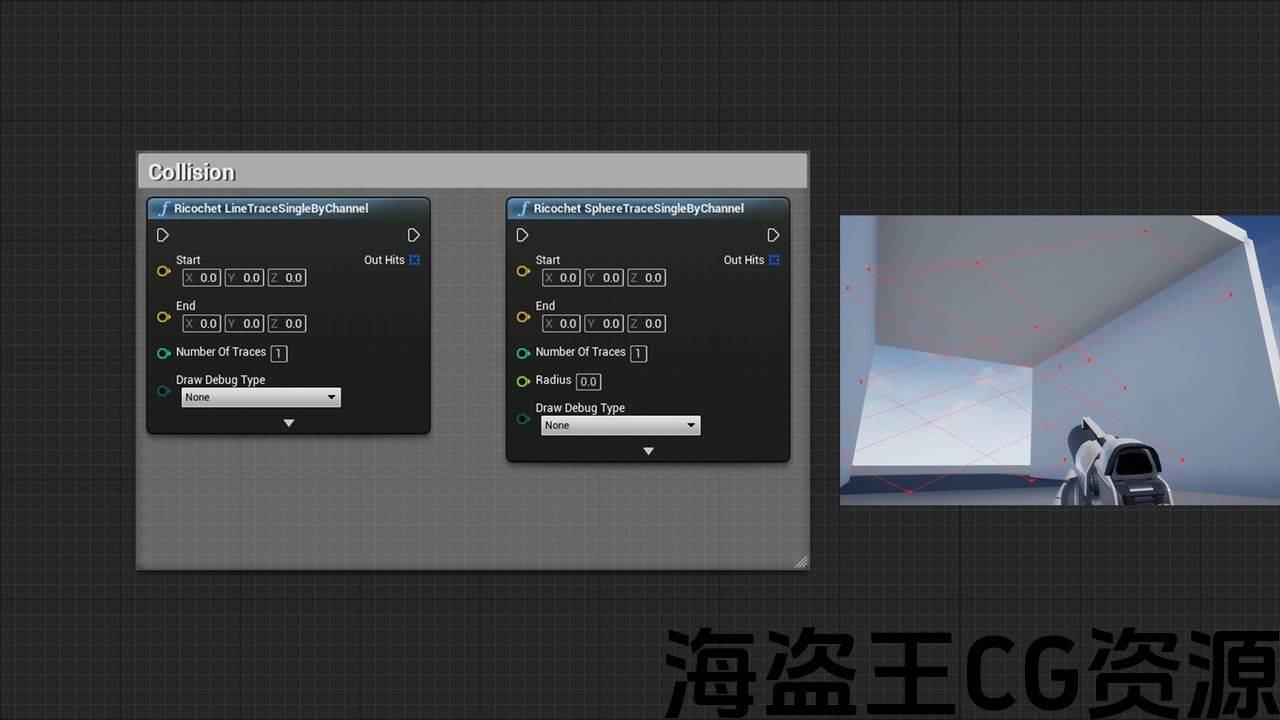Click the LineTrace node output execution pin
1280x720 pixels.
413,235
